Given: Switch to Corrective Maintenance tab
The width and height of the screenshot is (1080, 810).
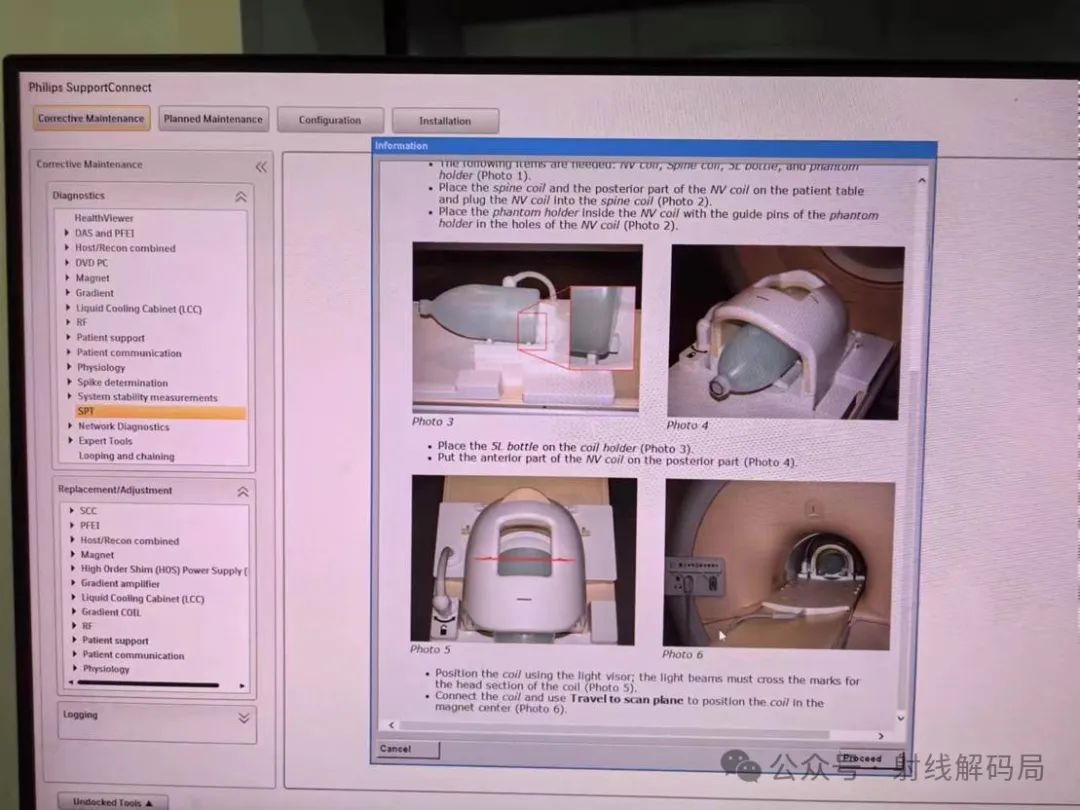Looking at the screenshot, I should [x=91, y=118].
